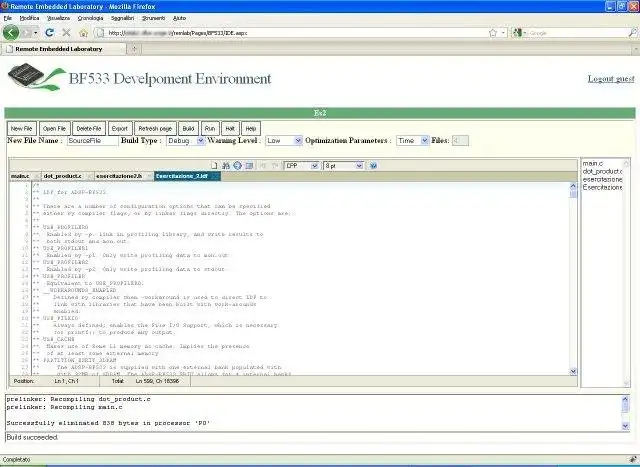Click the Run button
Screen dimensions: 640x467
coord(210,128)
